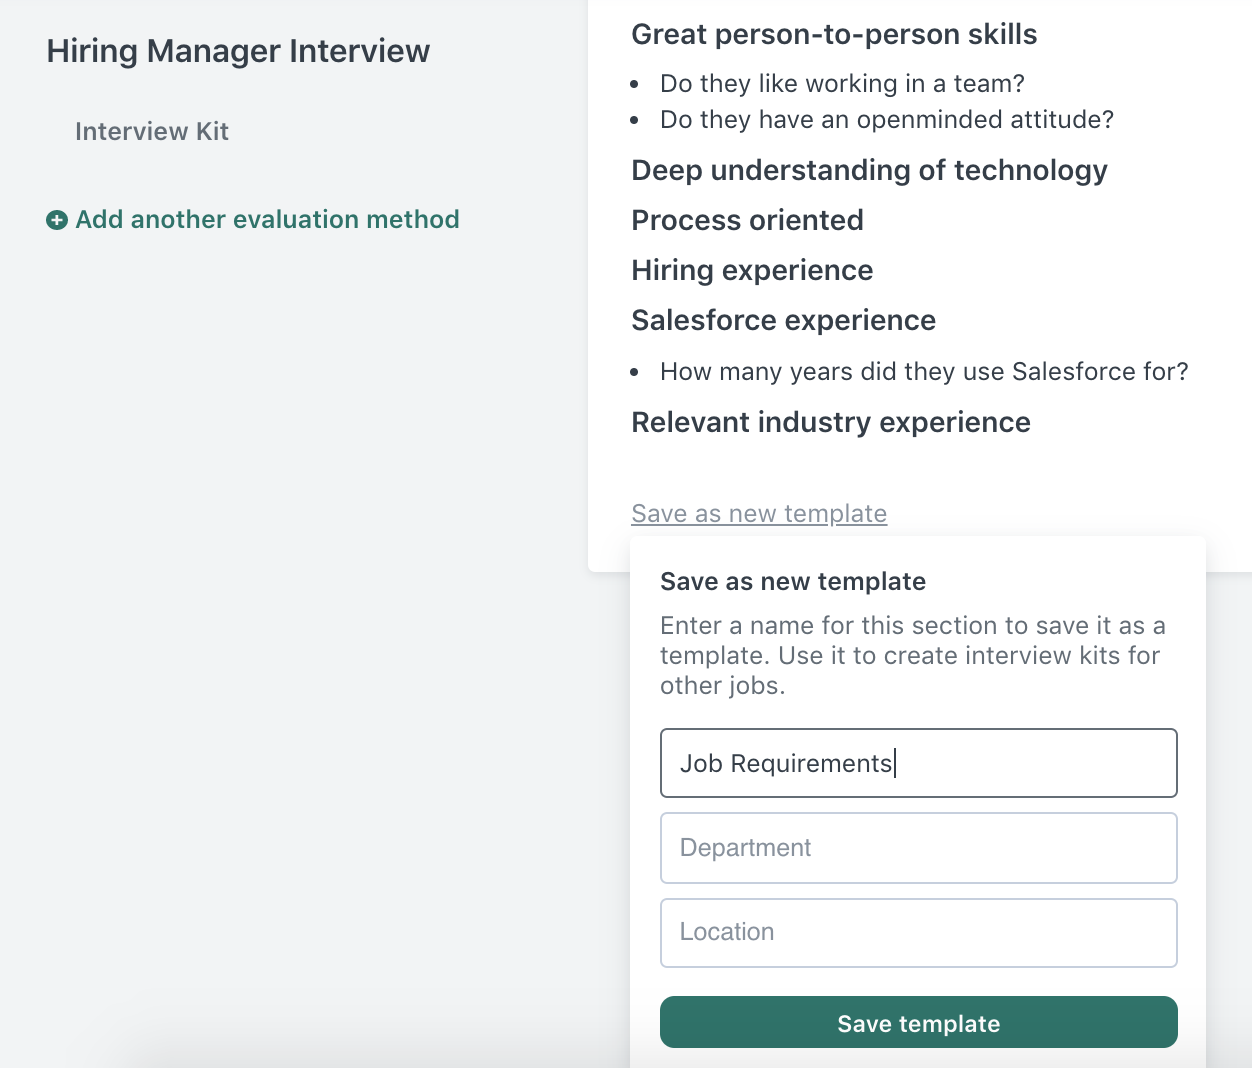This screenshot has width=1252, height=1068.
Task: Select the Hiring Manager Interview heading
Action: [238, 51]
